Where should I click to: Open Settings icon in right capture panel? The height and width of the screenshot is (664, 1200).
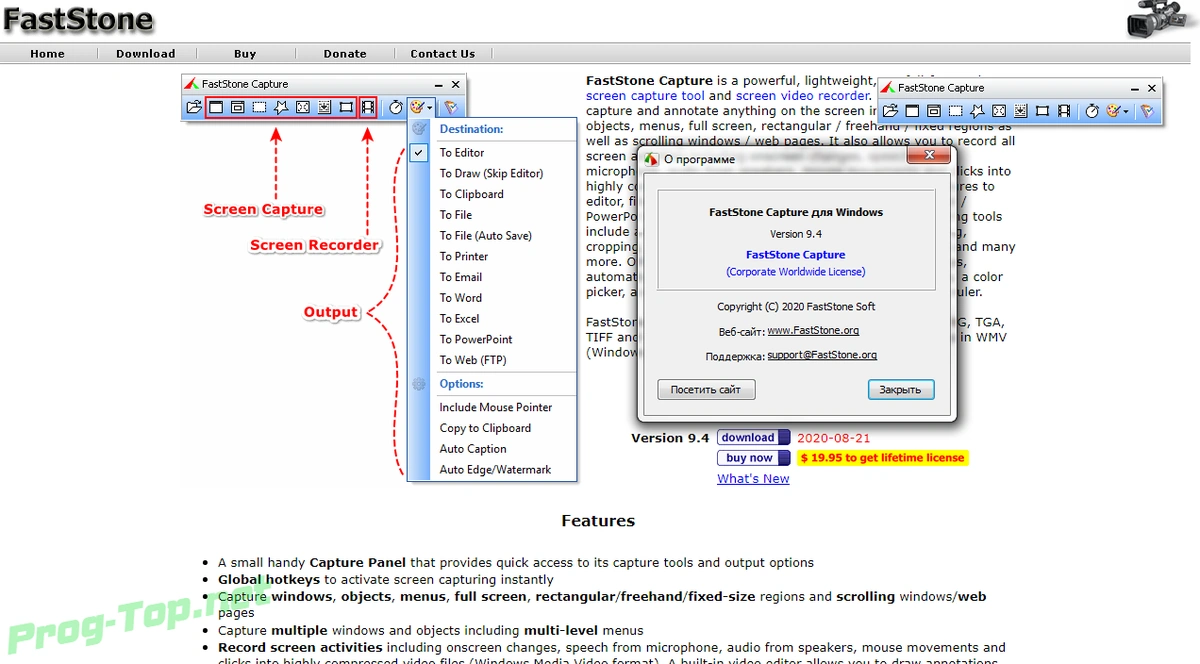1148,111
